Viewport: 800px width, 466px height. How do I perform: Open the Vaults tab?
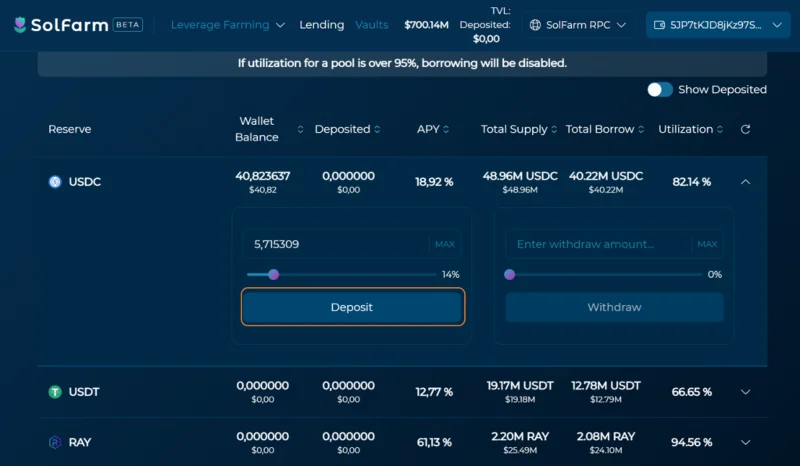pos(371,24)
